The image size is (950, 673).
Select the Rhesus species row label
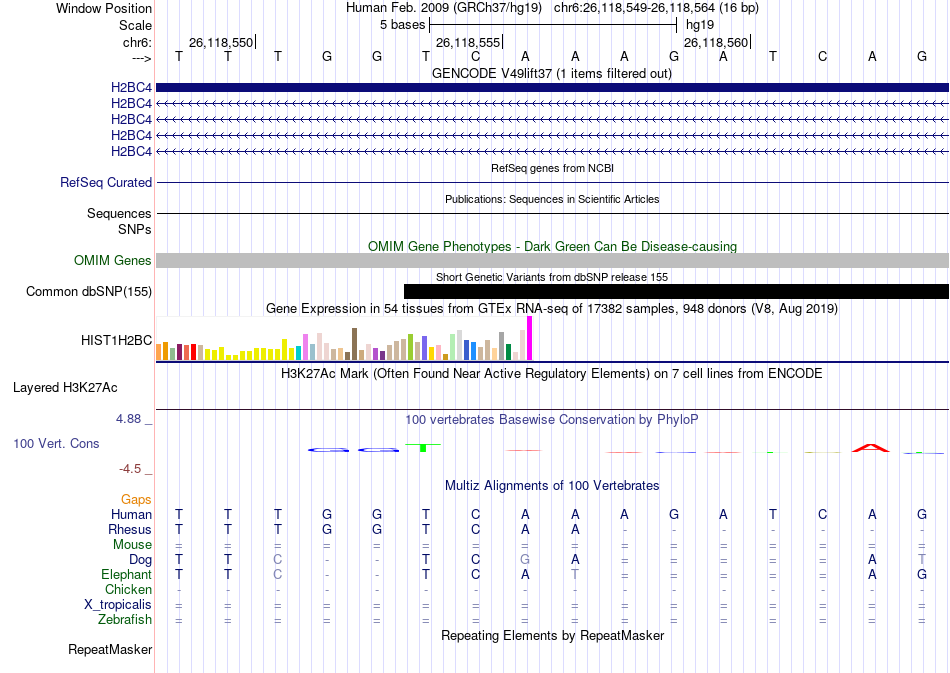[x=130, y=529]
